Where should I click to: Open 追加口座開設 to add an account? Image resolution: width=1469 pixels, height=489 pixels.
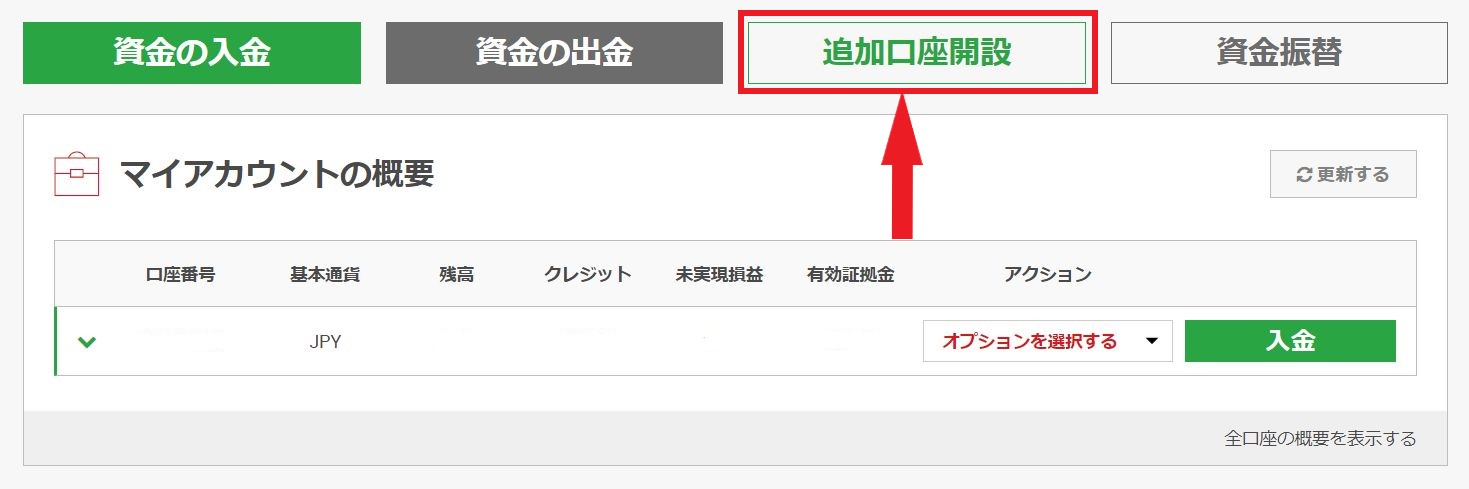click(917, 53)
